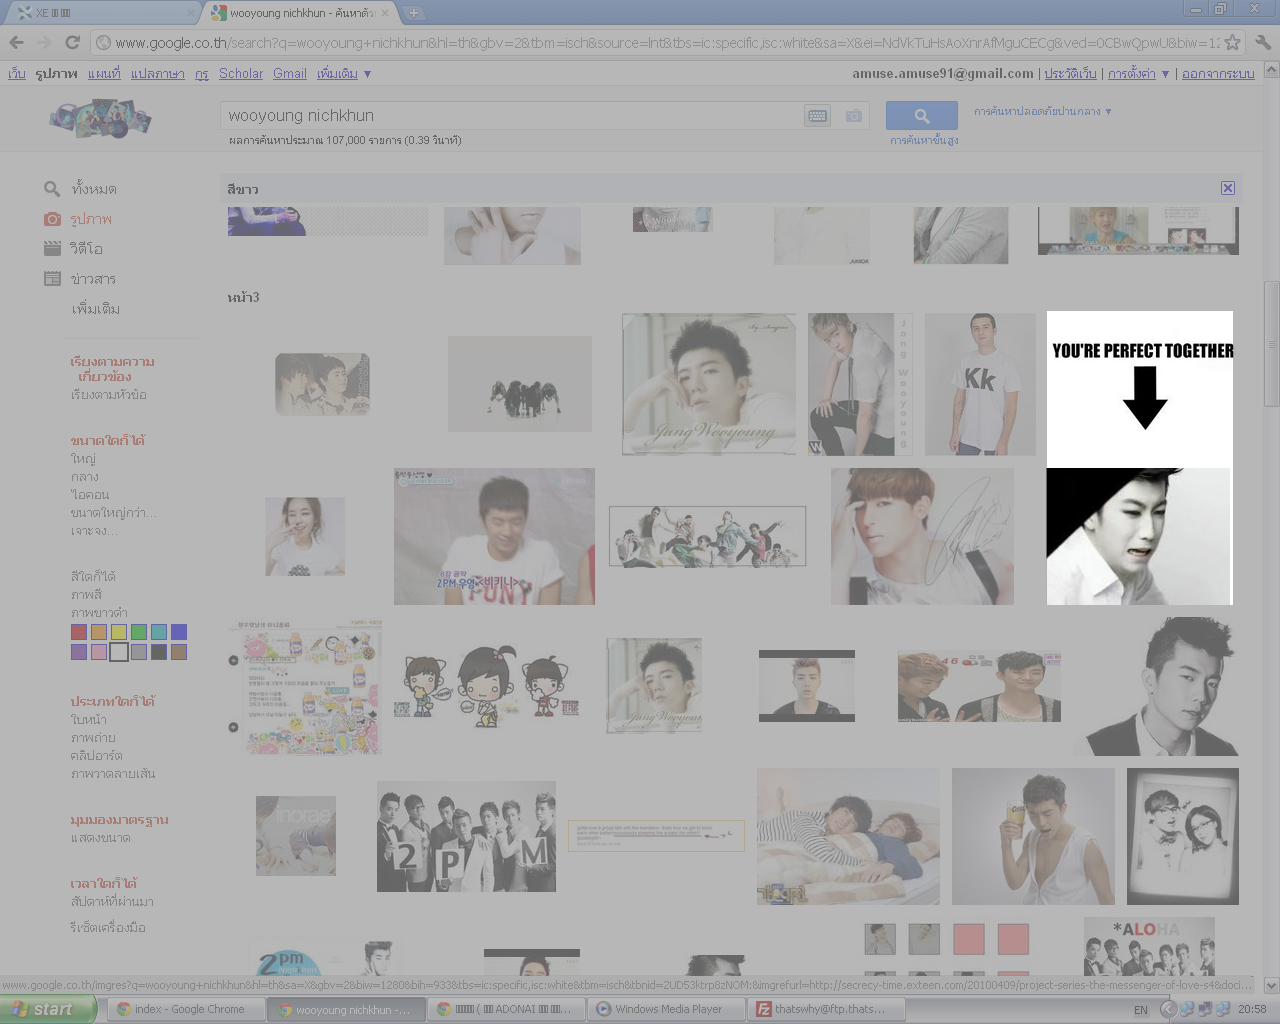Pick the yellow color swatch
1280x1024 pixels.
[x=119, y=632]
